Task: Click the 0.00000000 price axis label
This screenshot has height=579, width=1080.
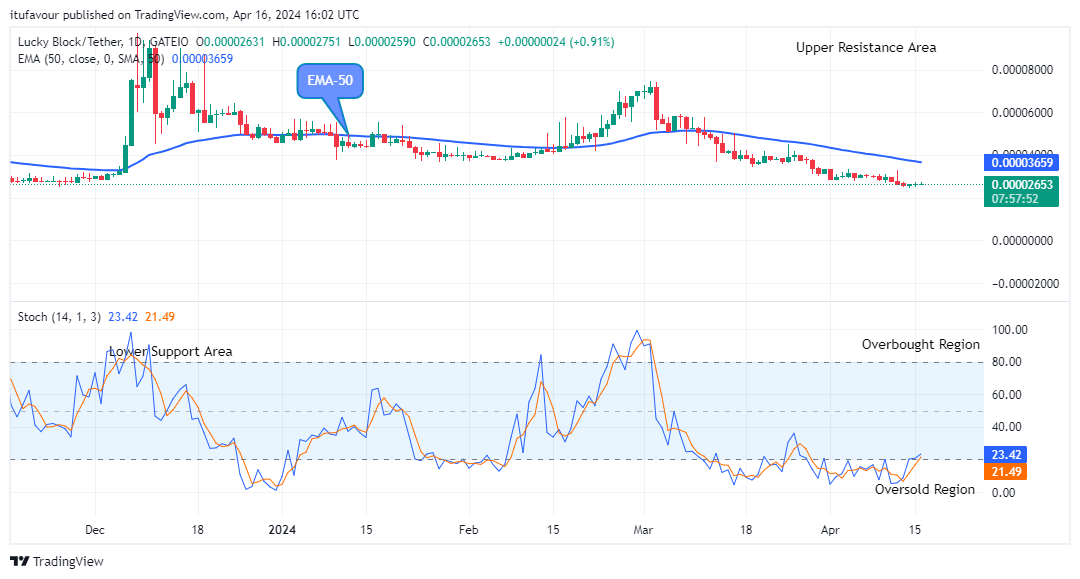Action: pos(1022,241)
